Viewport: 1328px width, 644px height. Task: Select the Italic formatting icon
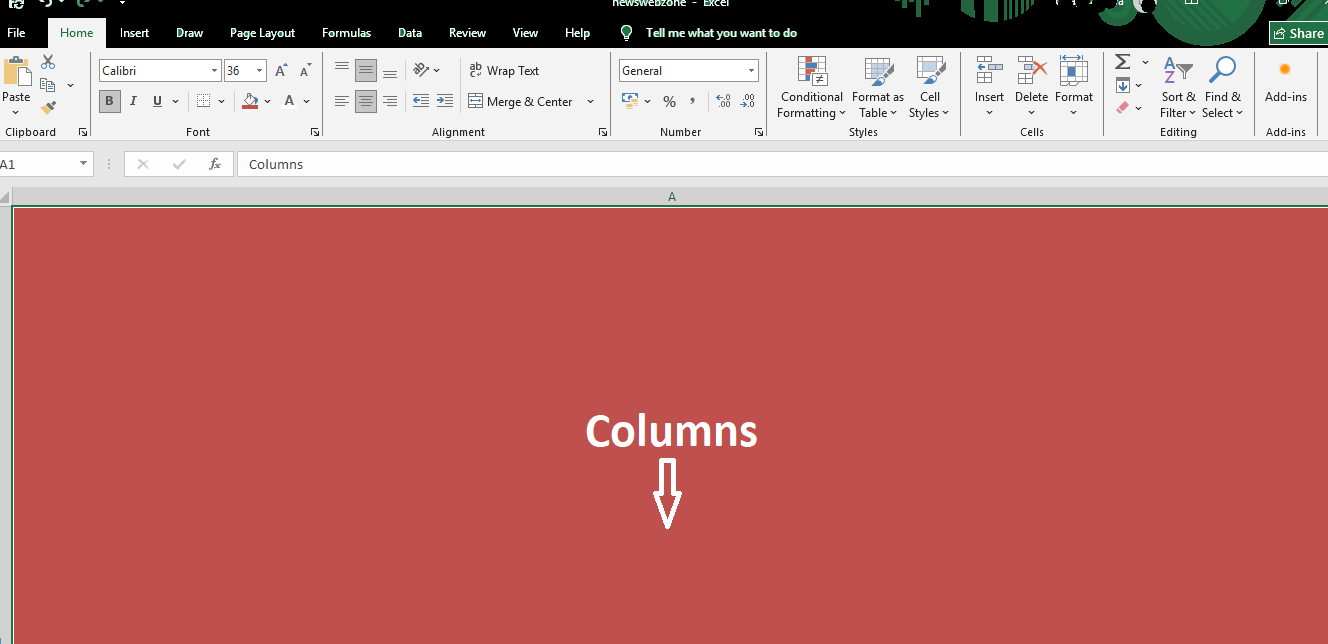pyautogui.click(x=133, y=101)
